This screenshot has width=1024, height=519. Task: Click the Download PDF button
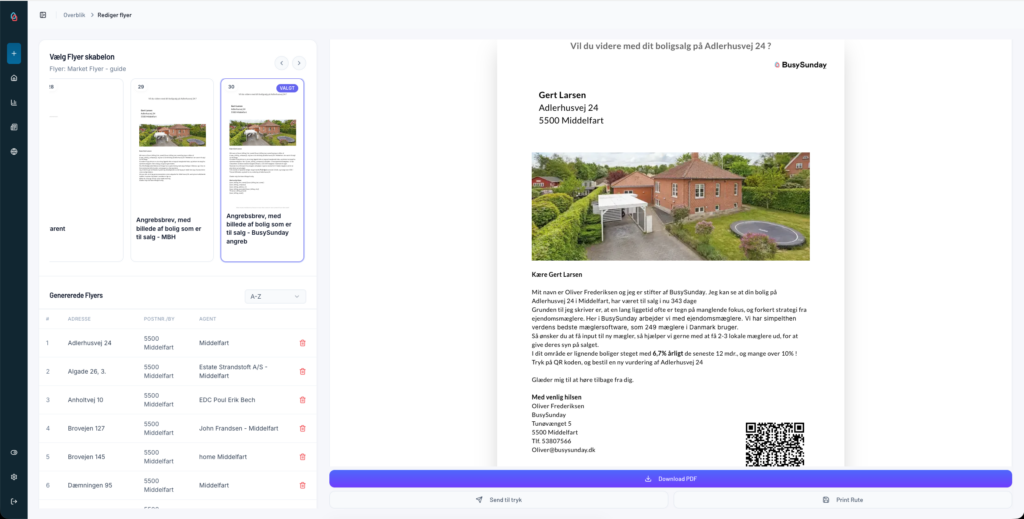click(670, 479)
